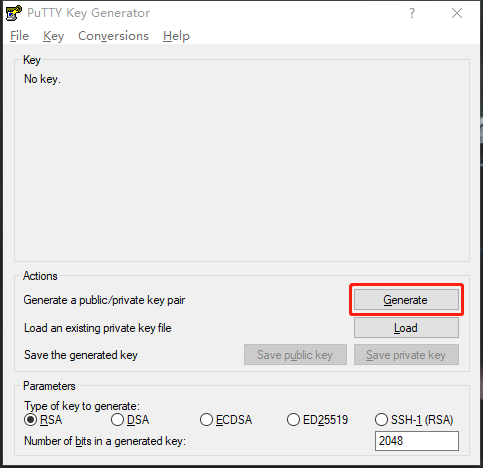Viewport: 483px width, 468px height.
Task: Click the Load button for existing key
Action: tap(406, 328)
